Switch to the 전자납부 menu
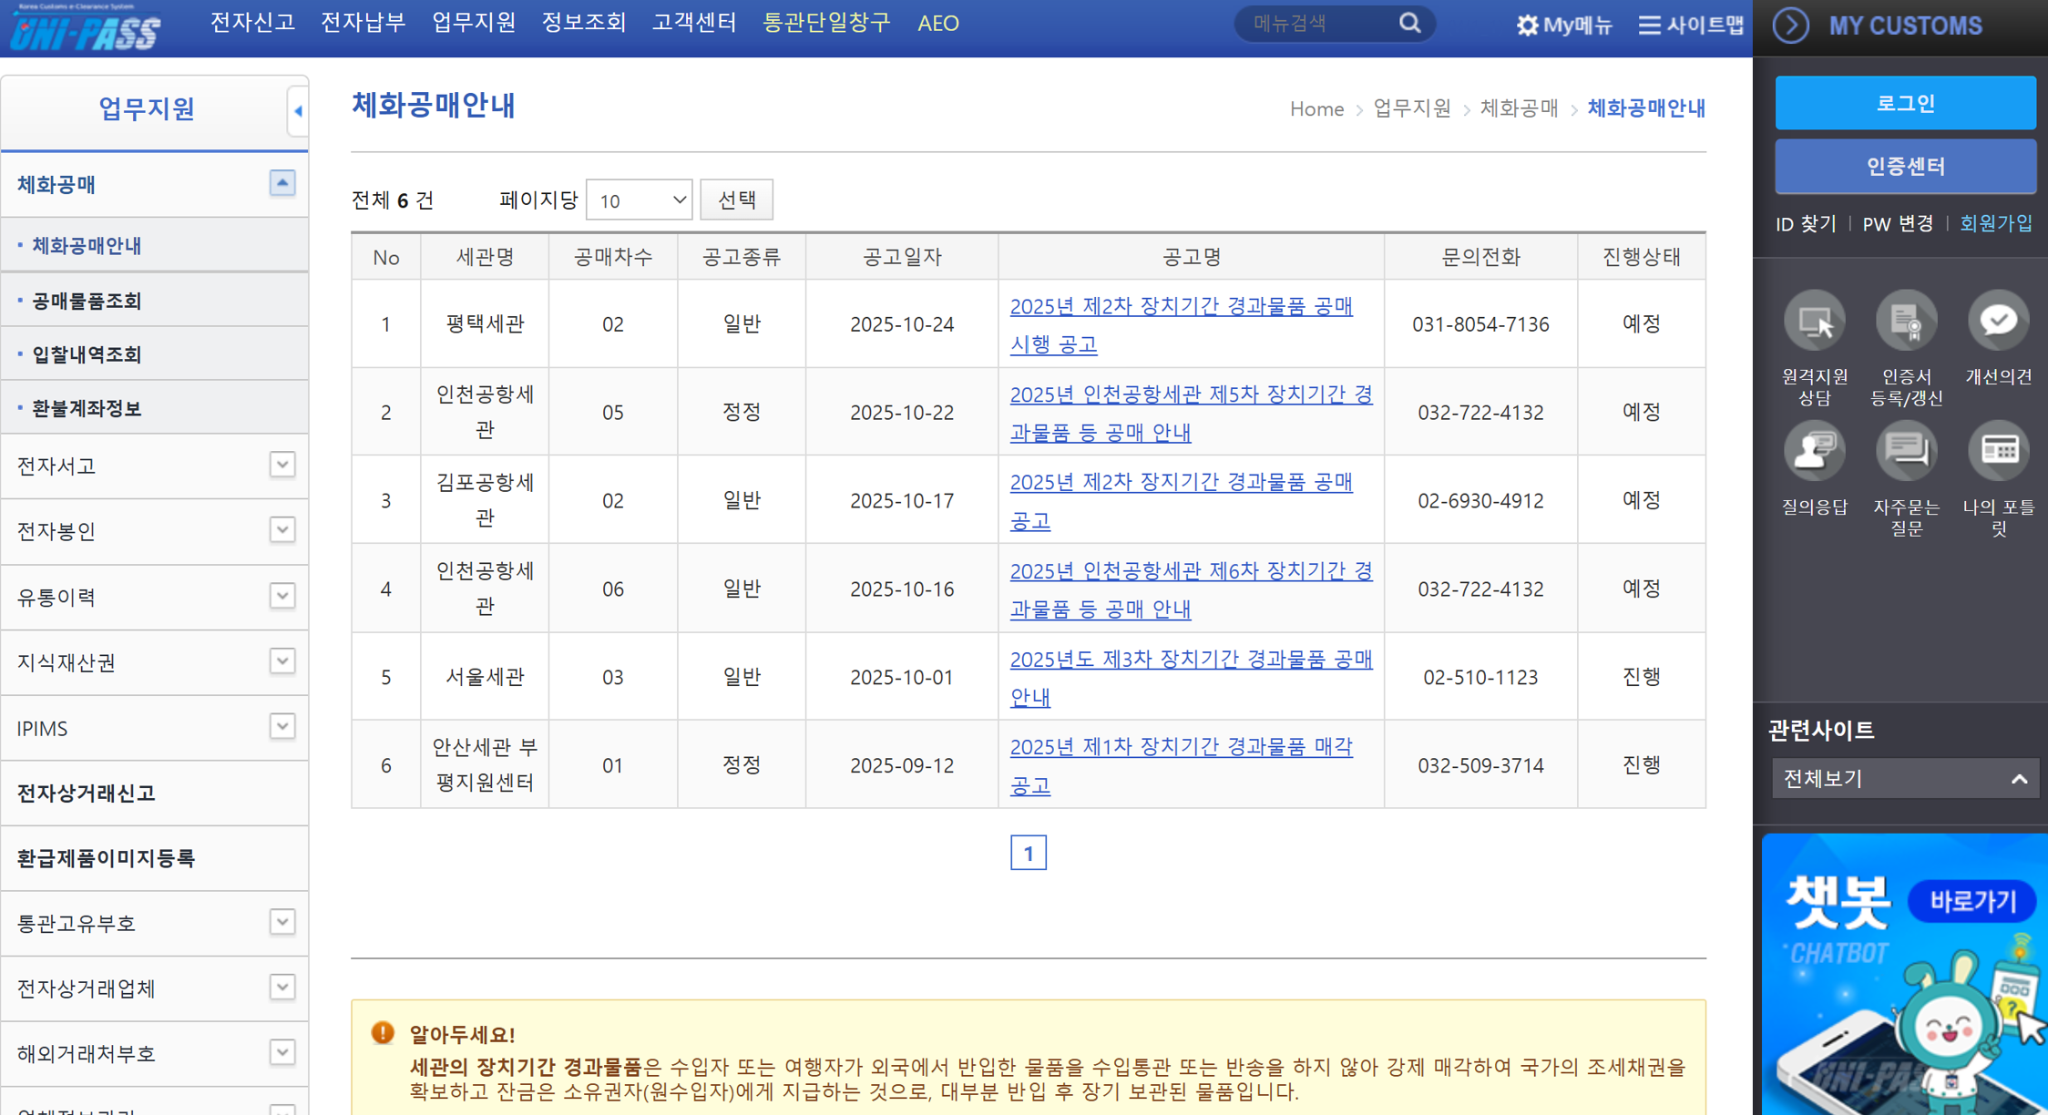 tap(362, 23)
